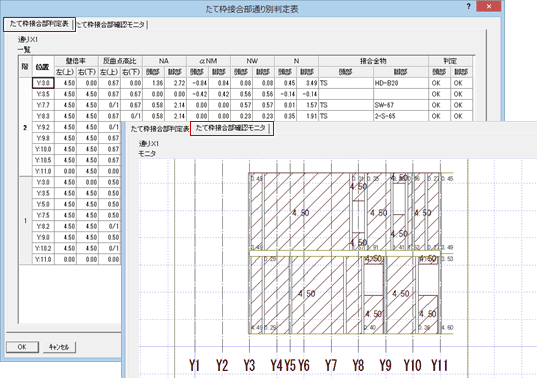Select たて枠接合部判定表 tab in the front monitor window
The width and height of the screenshot is (537, 378).
pyautogui.click(x=160, y=129)
